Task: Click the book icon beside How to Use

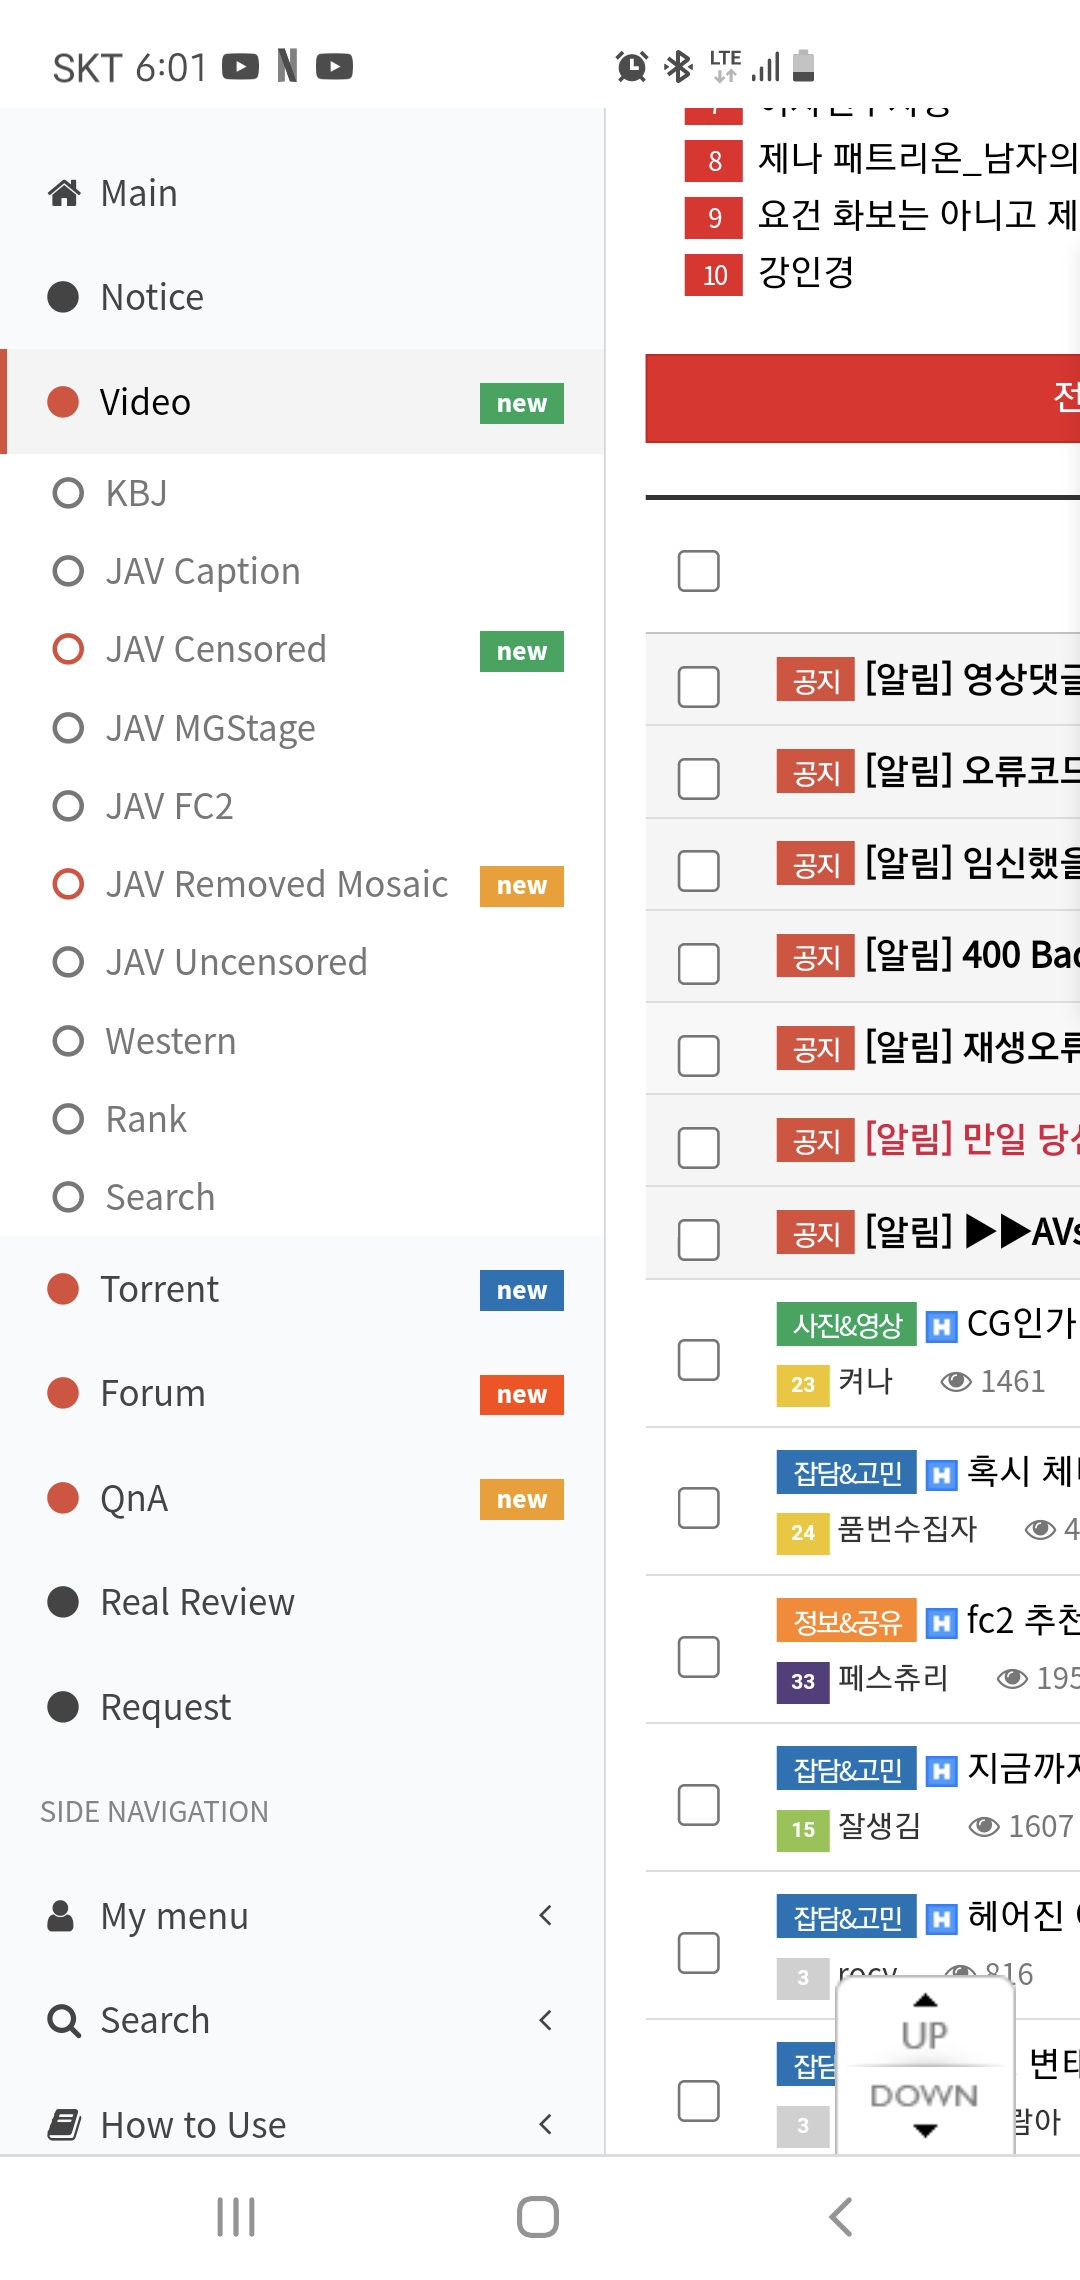Action: [x=64, y=2124]
